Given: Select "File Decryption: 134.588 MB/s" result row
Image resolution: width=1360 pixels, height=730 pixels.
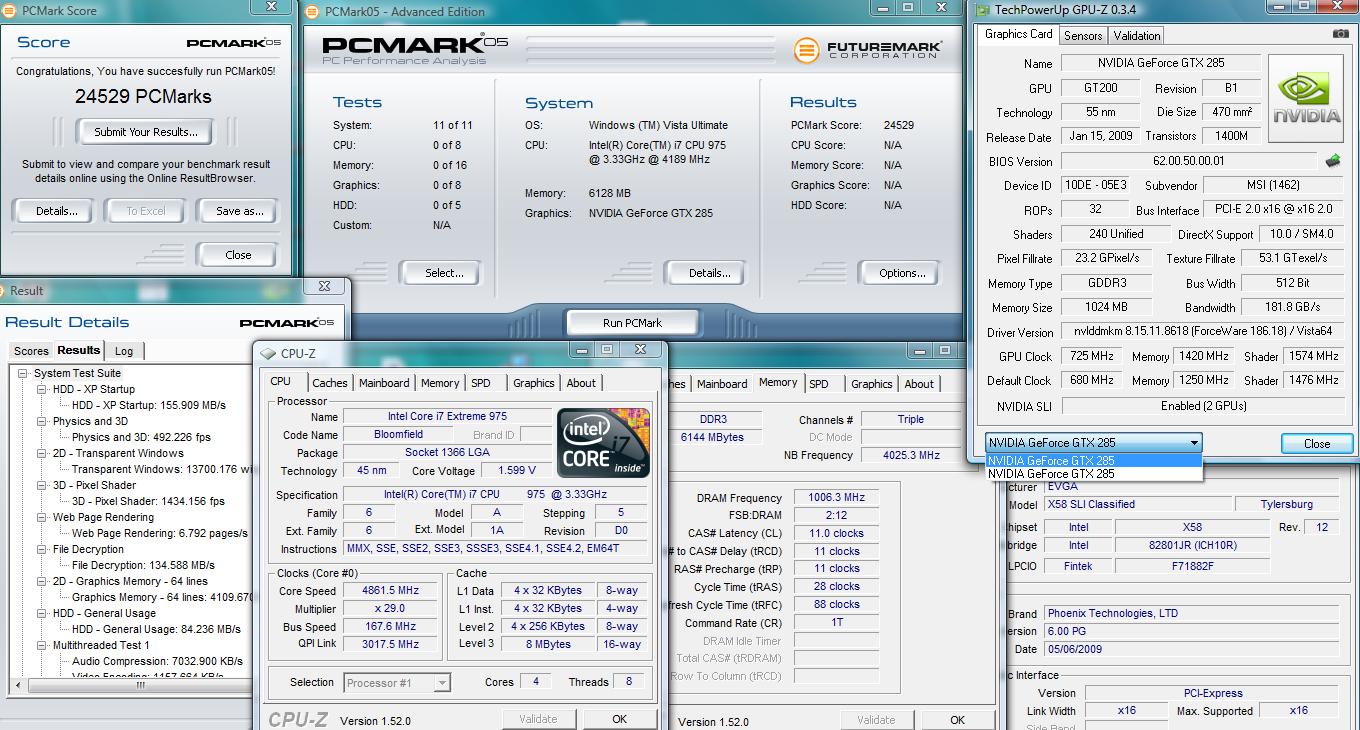Looking at the screenshot, I should (x=143, y=565).
